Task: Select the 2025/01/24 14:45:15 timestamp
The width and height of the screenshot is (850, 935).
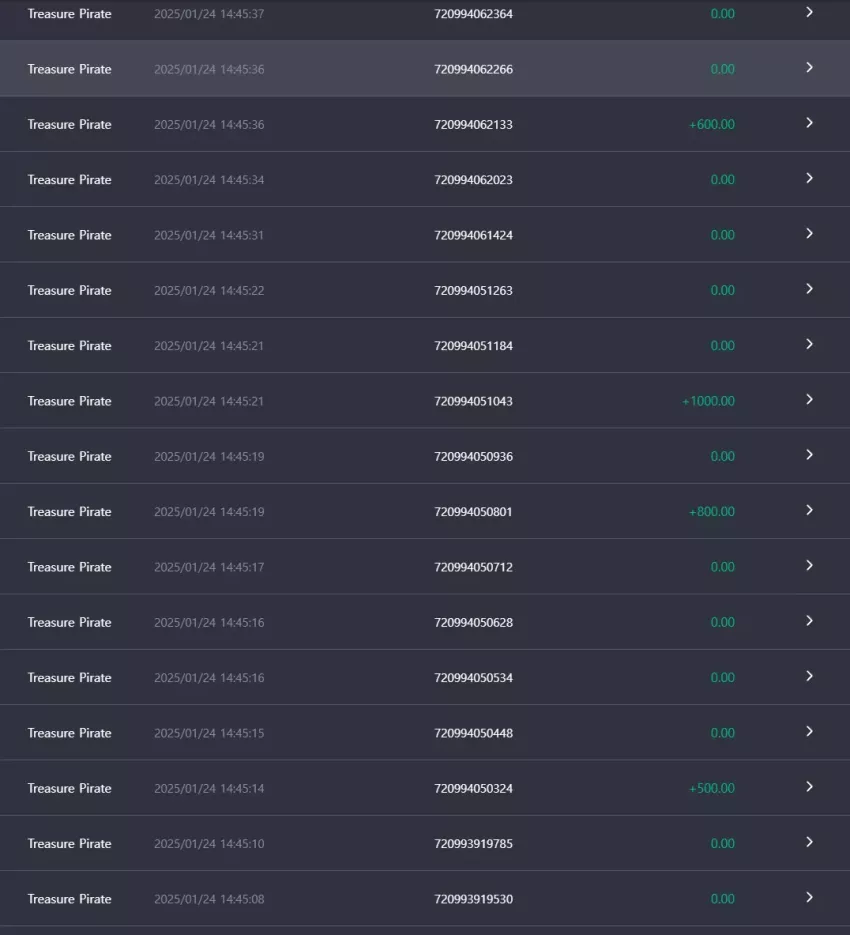Action: (209, 733)
